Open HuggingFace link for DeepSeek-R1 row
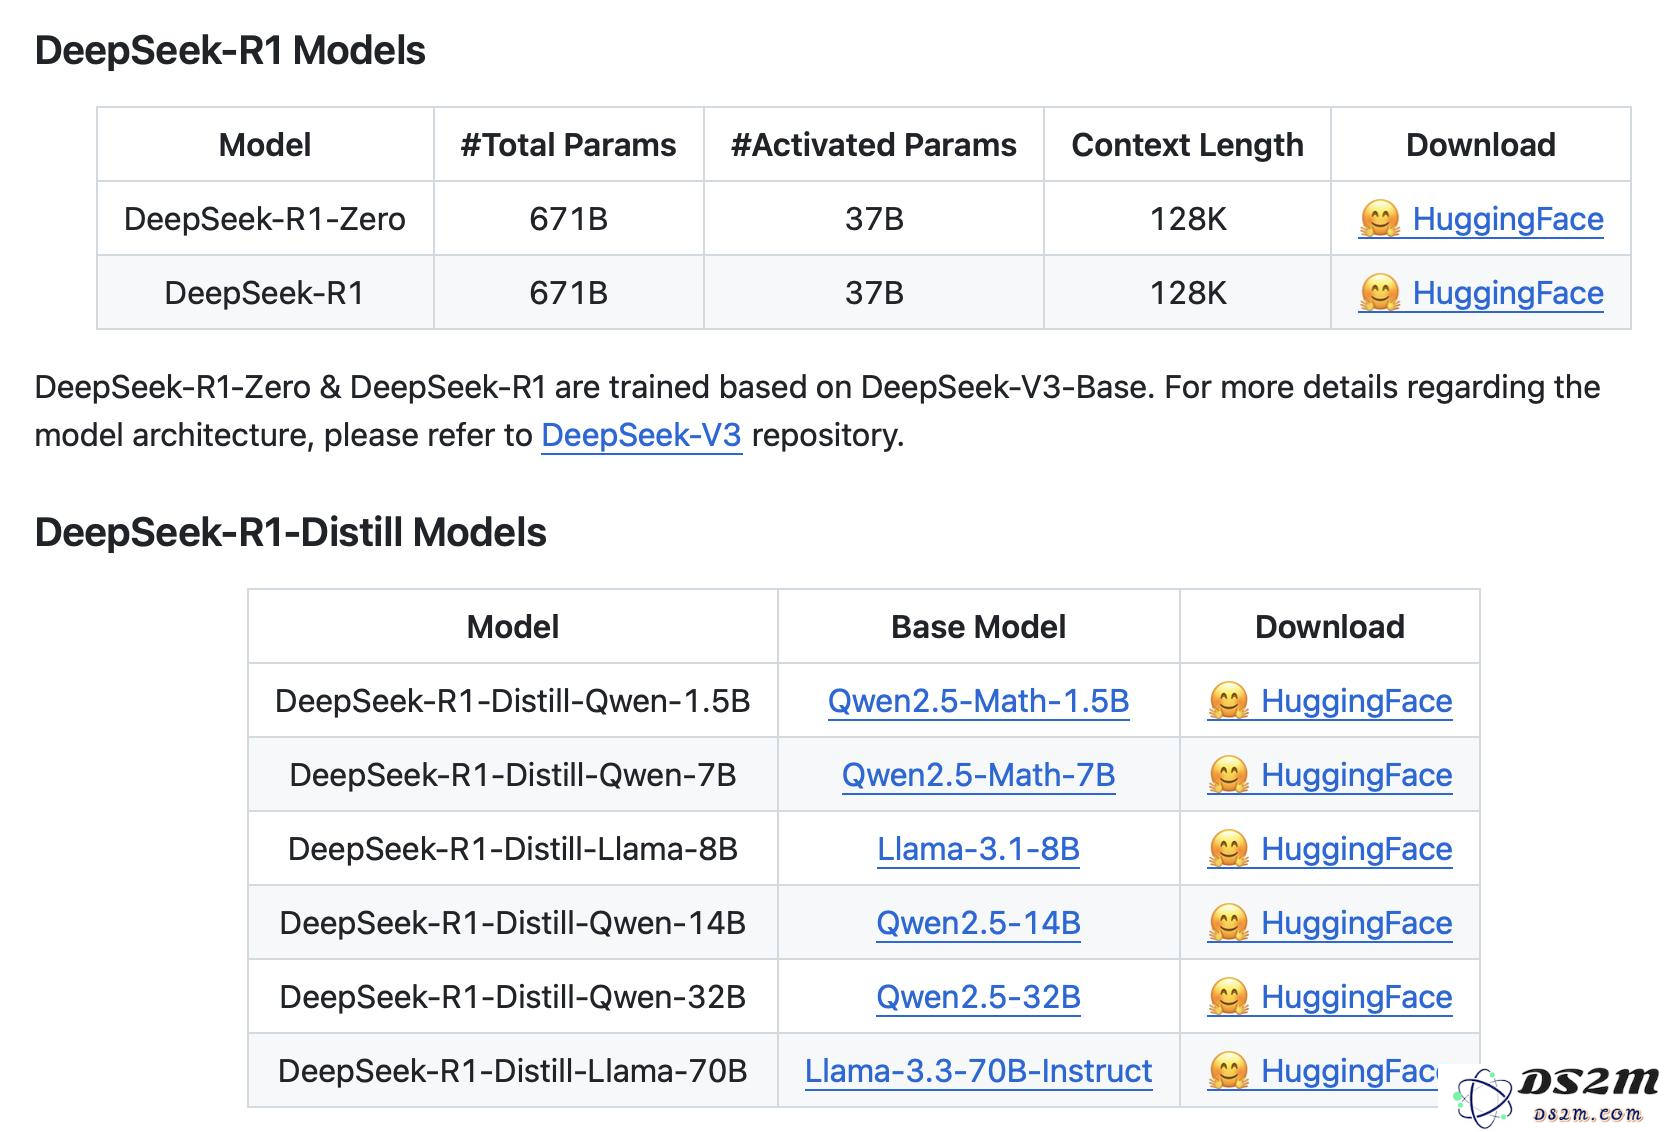Viewport: 1676px width, 1132px height. (1481, 293)
